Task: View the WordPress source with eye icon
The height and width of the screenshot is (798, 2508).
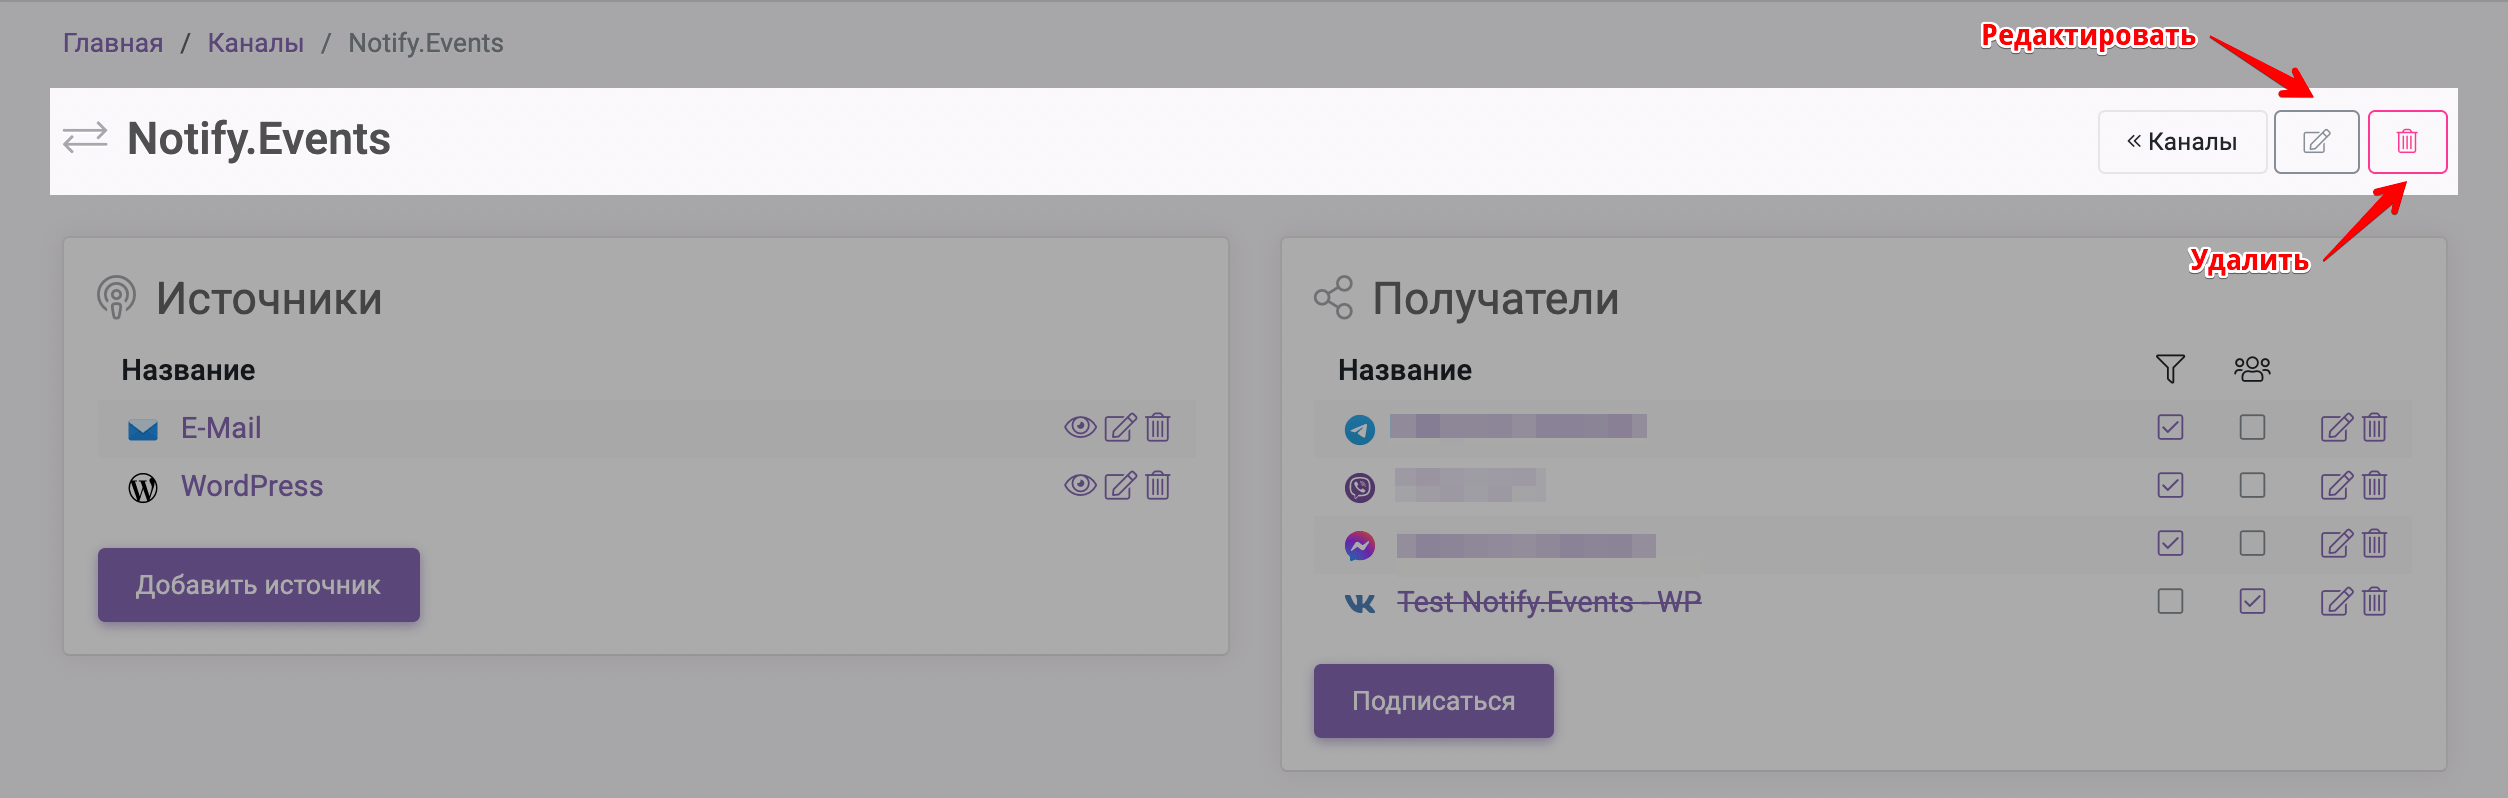Action: [1080, 486]
